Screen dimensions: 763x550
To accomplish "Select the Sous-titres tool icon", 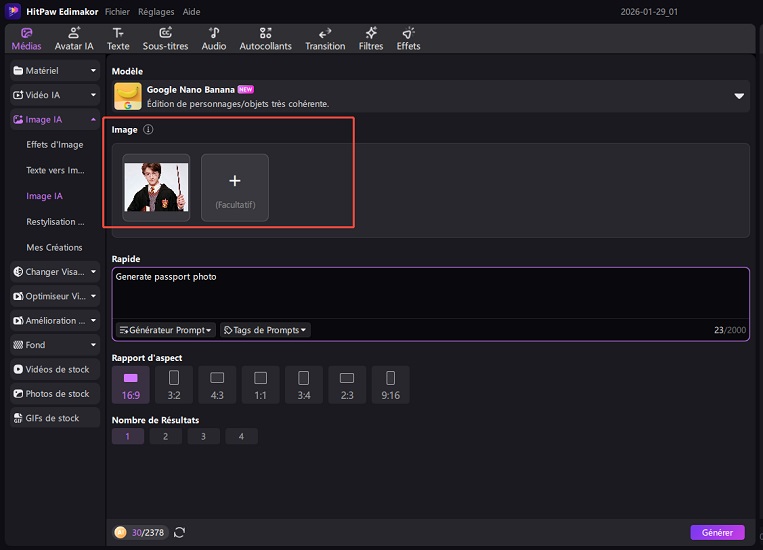I will point(165,39).
